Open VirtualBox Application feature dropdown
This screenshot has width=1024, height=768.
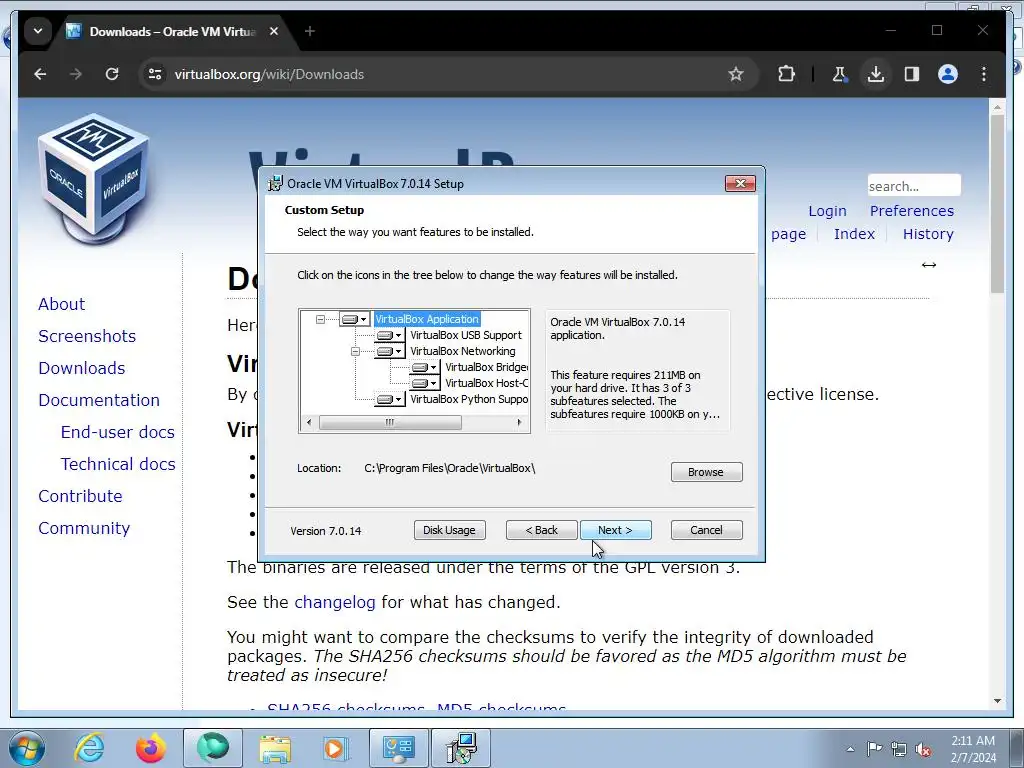pyautogui.click(x=355, y=319)
